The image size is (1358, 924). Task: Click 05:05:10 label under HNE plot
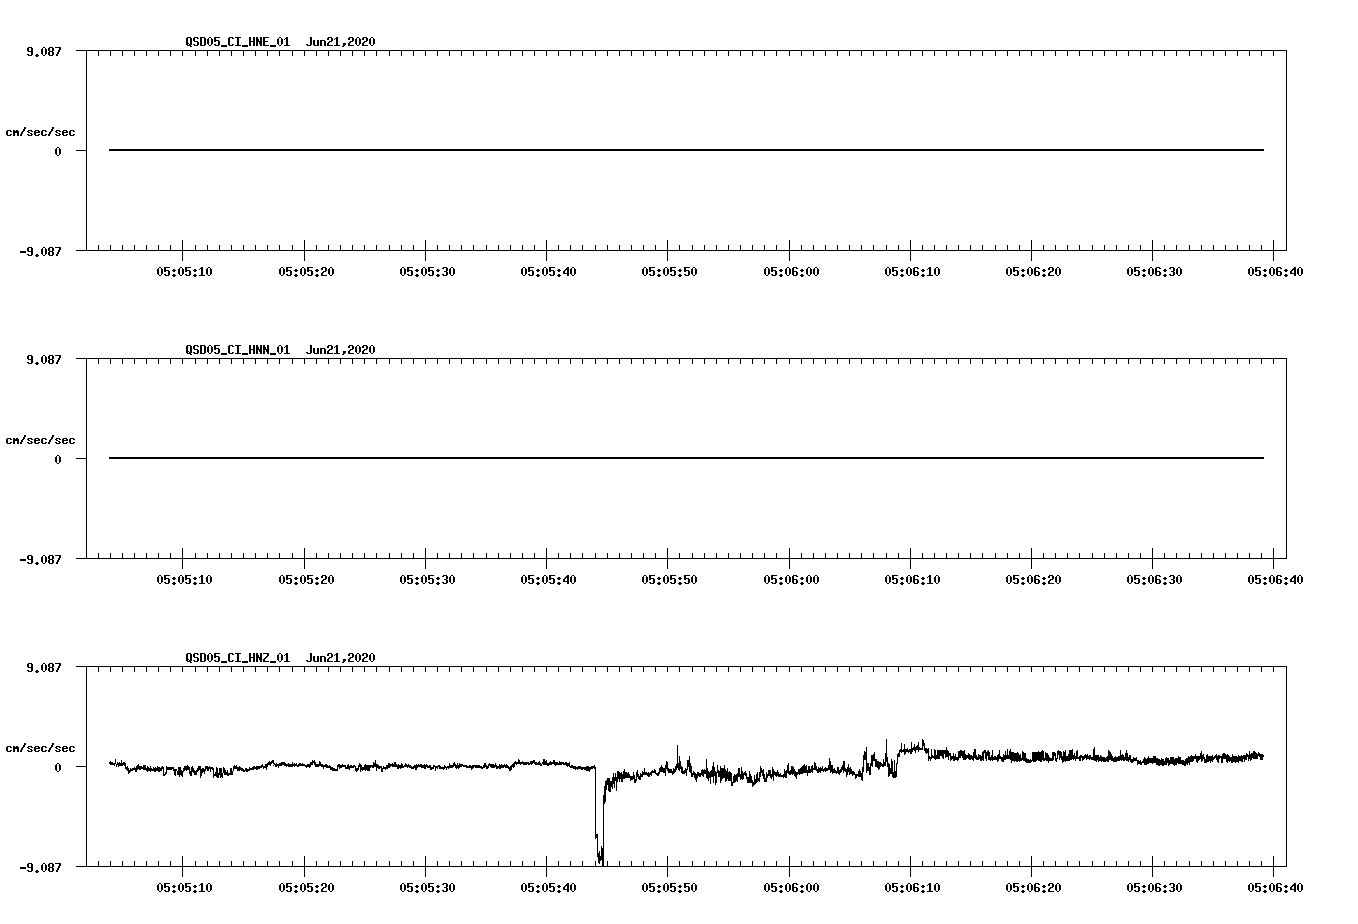pyautogui.click(x=184, y=271)
